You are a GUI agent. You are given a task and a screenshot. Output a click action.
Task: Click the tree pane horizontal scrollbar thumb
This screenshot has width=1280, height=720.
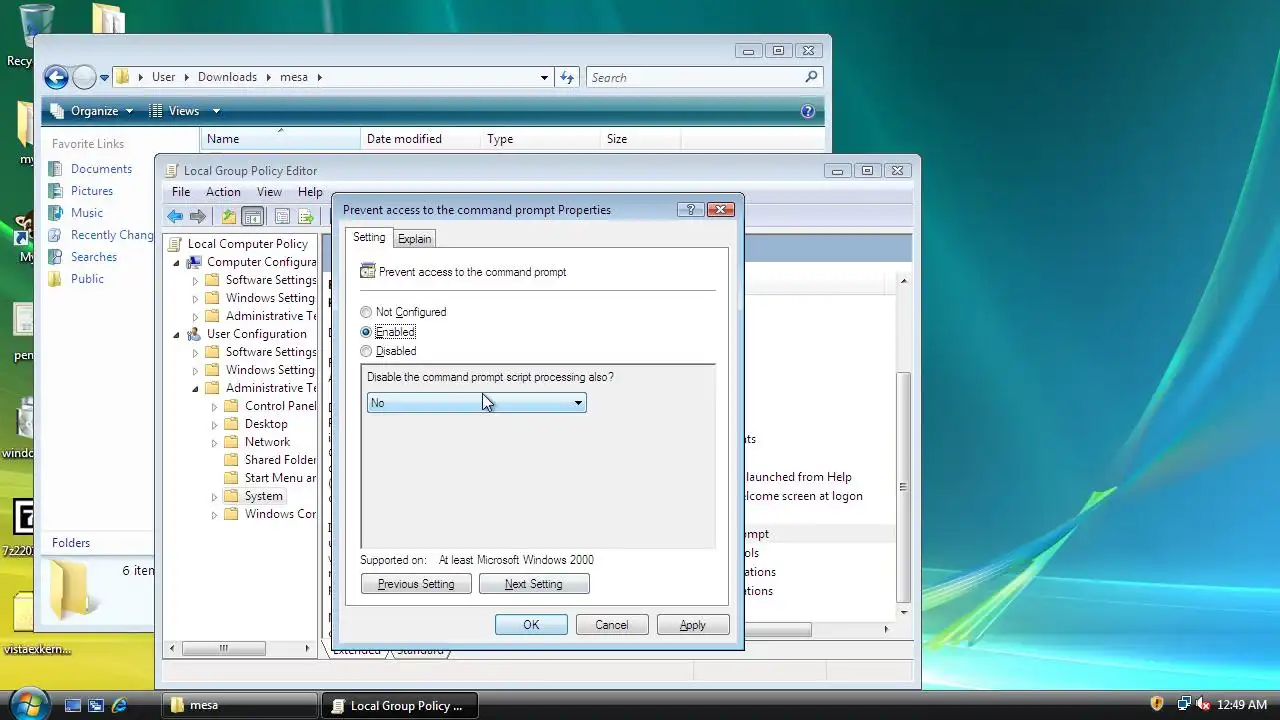coord(223,648)
